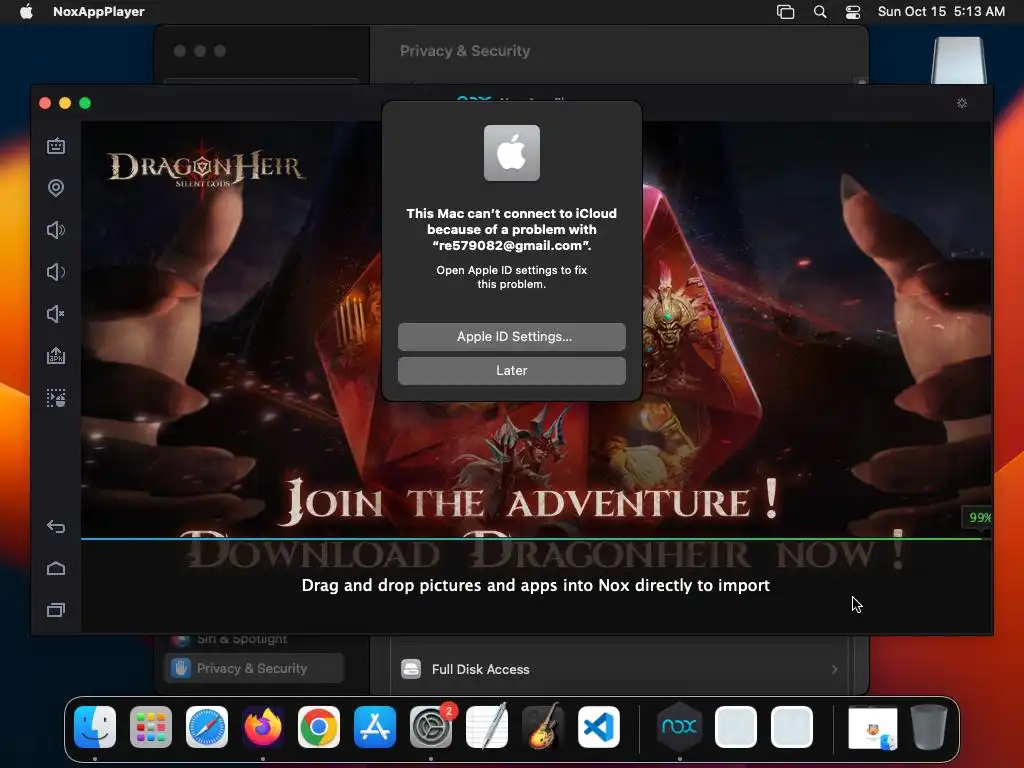Click the DragonHeir logo in Nox
Viewport: 1024px width, 768px height.
click(x=206, y=168)
